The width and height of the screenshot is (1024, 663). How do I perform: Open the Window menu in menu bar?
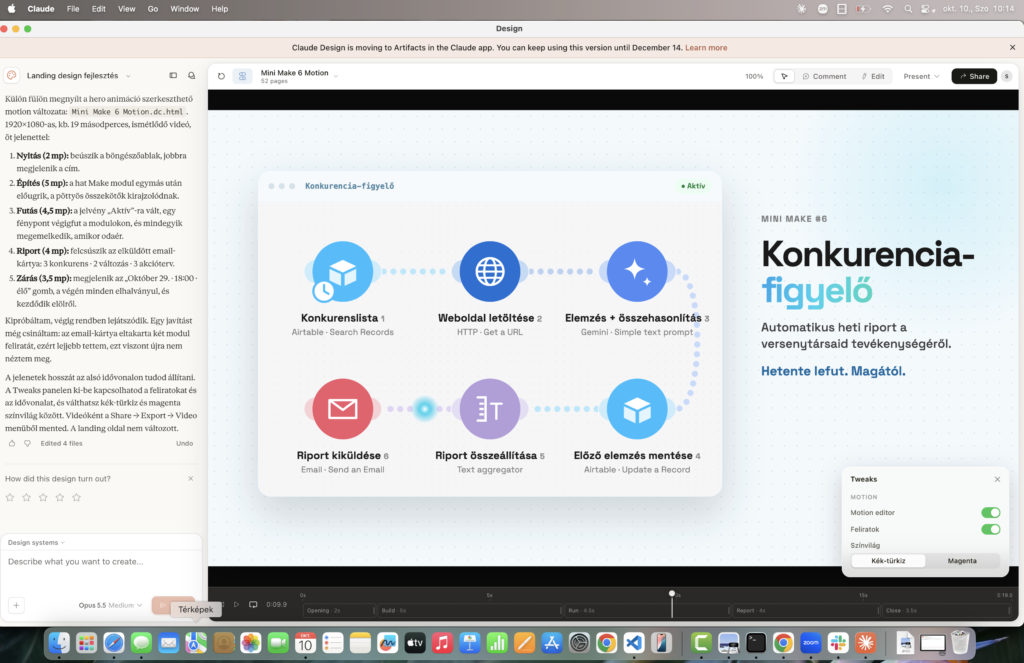(185, 9)
